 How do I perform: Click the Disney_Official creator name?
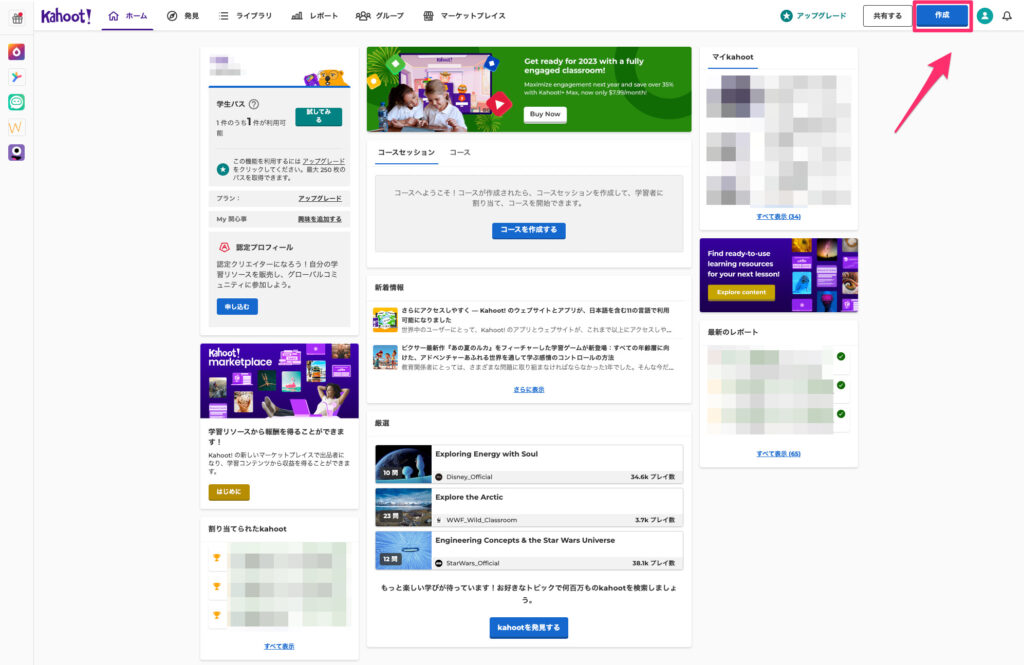[x=470, y=477]
